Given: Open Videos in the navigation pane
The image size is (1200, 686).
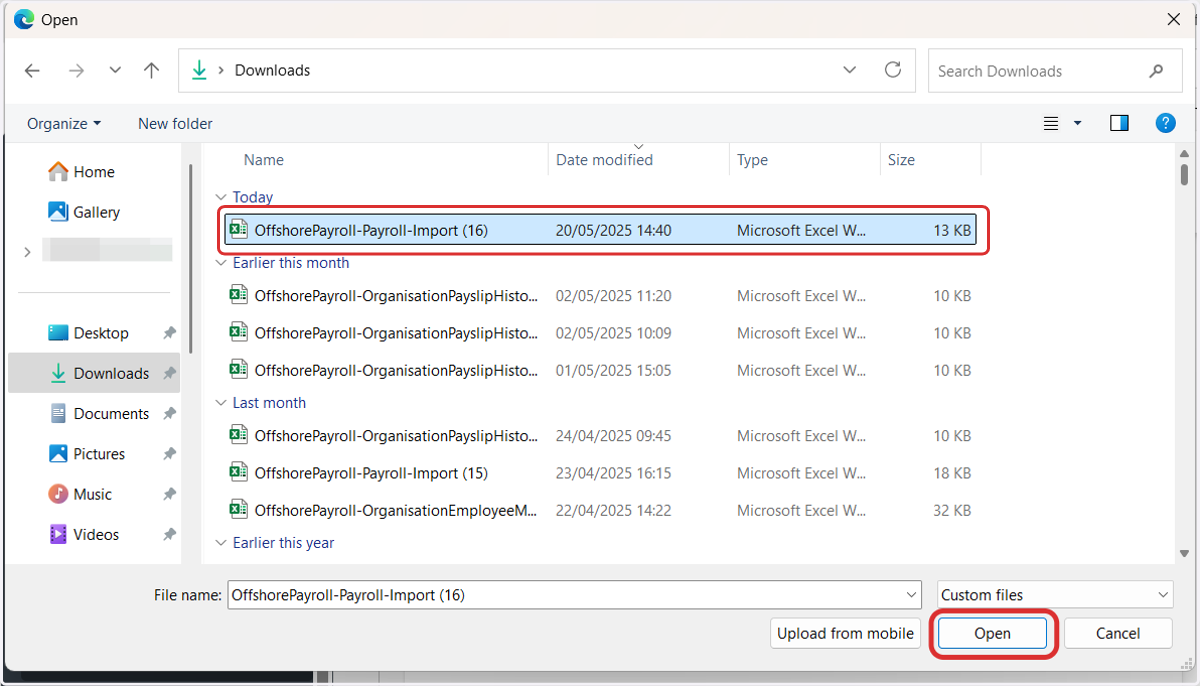Looking at the screenshot, I should tap(84, 534).
